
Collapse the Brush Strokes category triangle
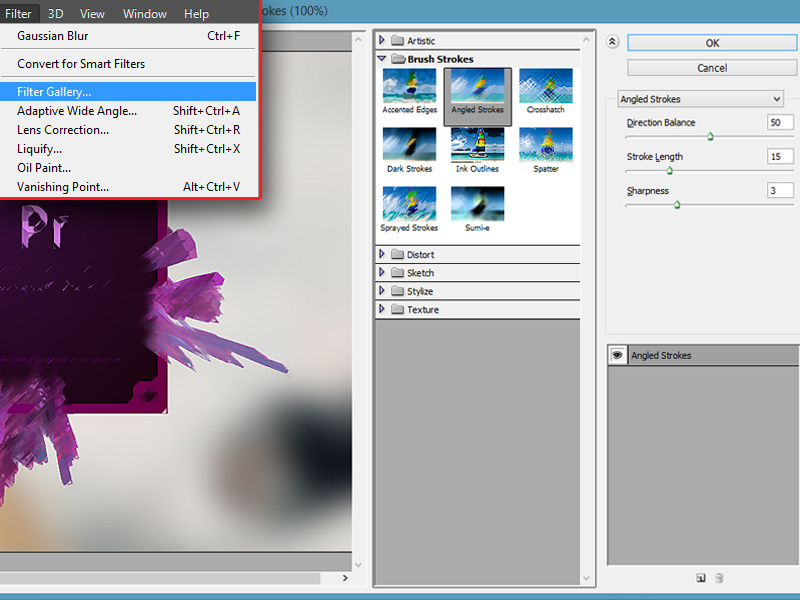[x=382, y=58]
